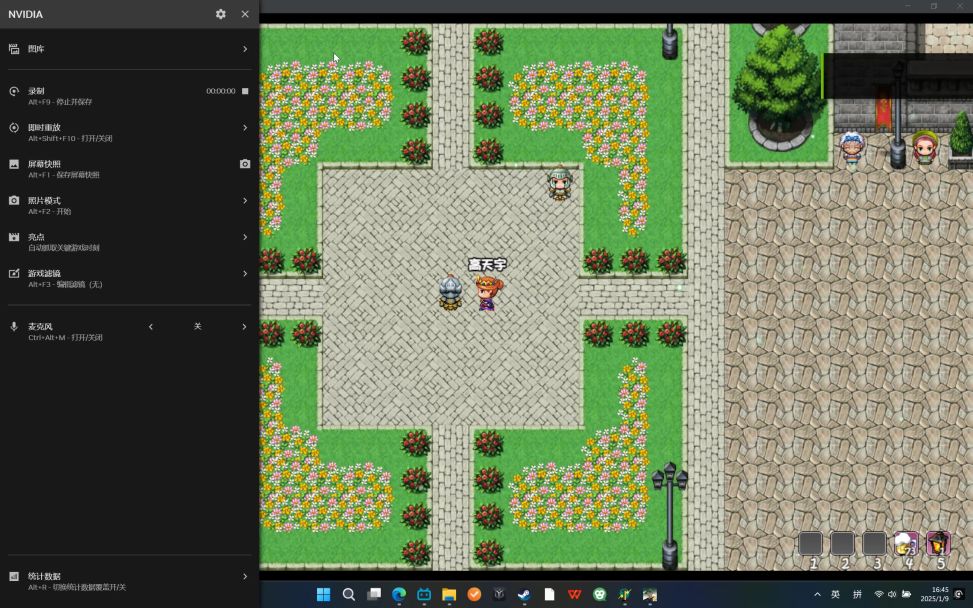Screen dimensions: 973x608
Task: Close the NVIDIA overlay panel
Action: click(x=245, y=14)
